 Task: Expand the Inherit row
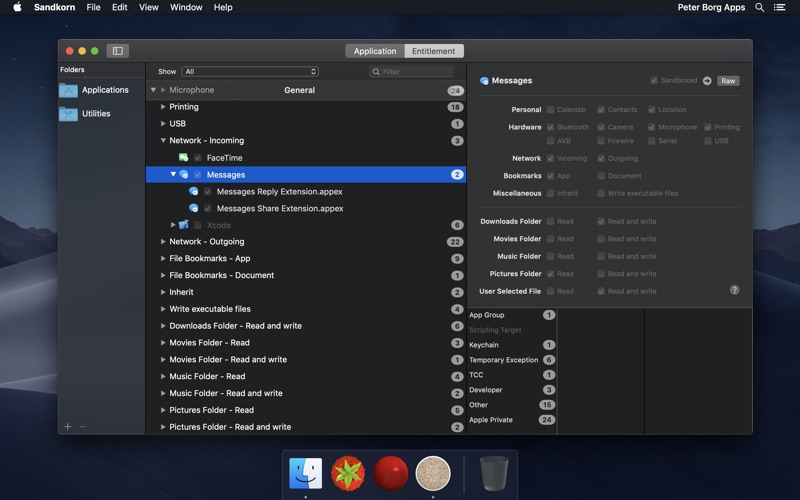coord(163,292)
